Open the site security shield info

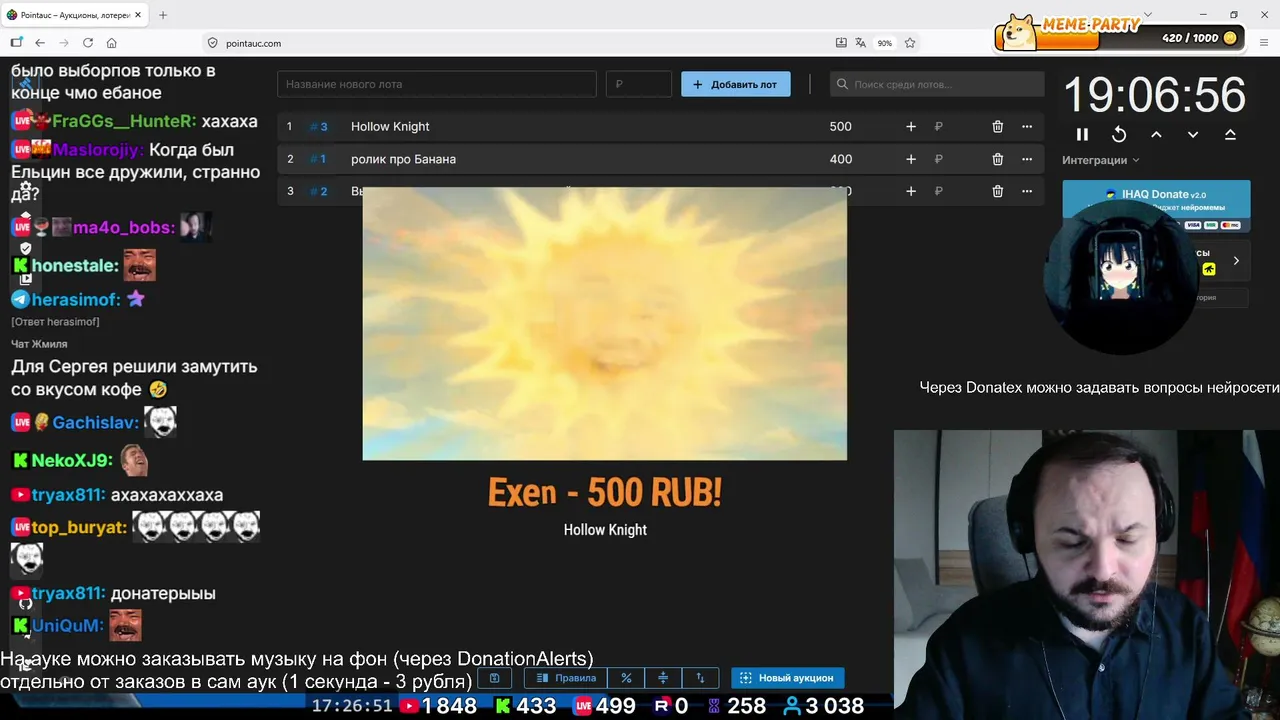(212, 43)
